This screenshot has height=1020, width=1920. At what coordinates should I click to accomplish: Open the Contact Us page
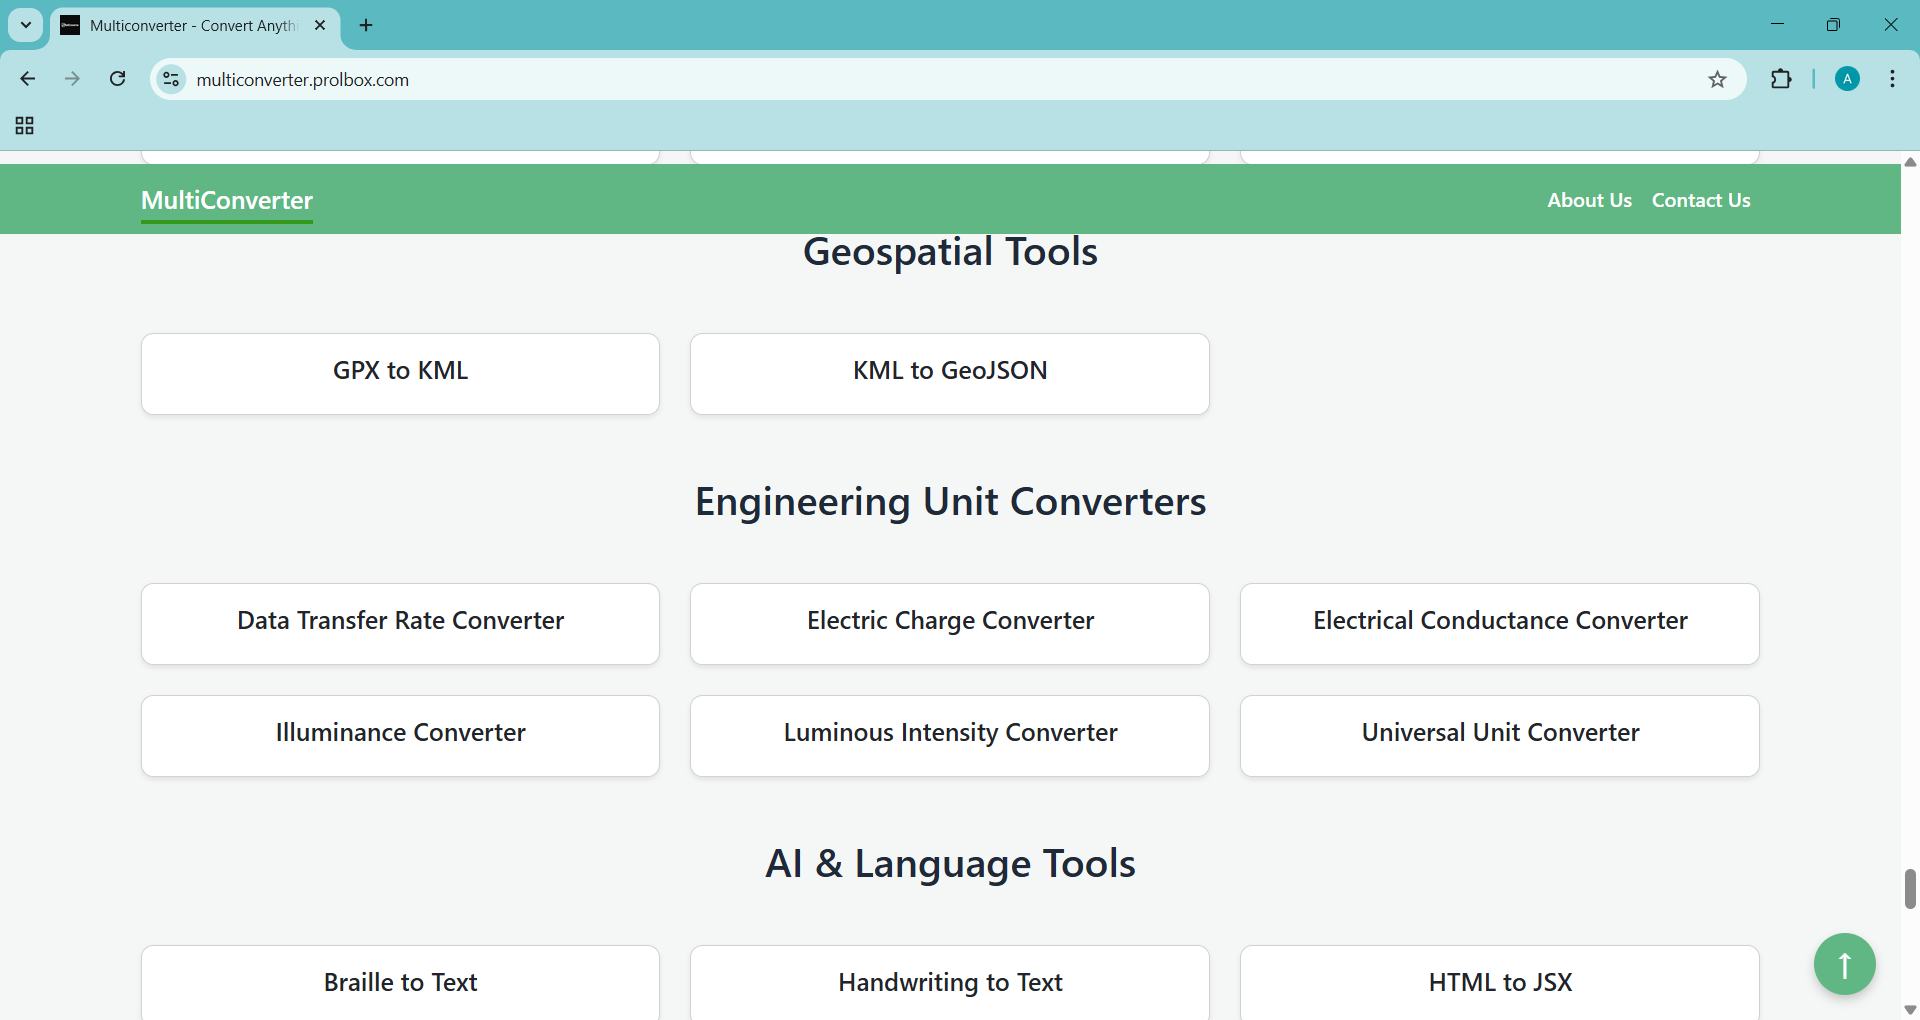(1700, 200)
